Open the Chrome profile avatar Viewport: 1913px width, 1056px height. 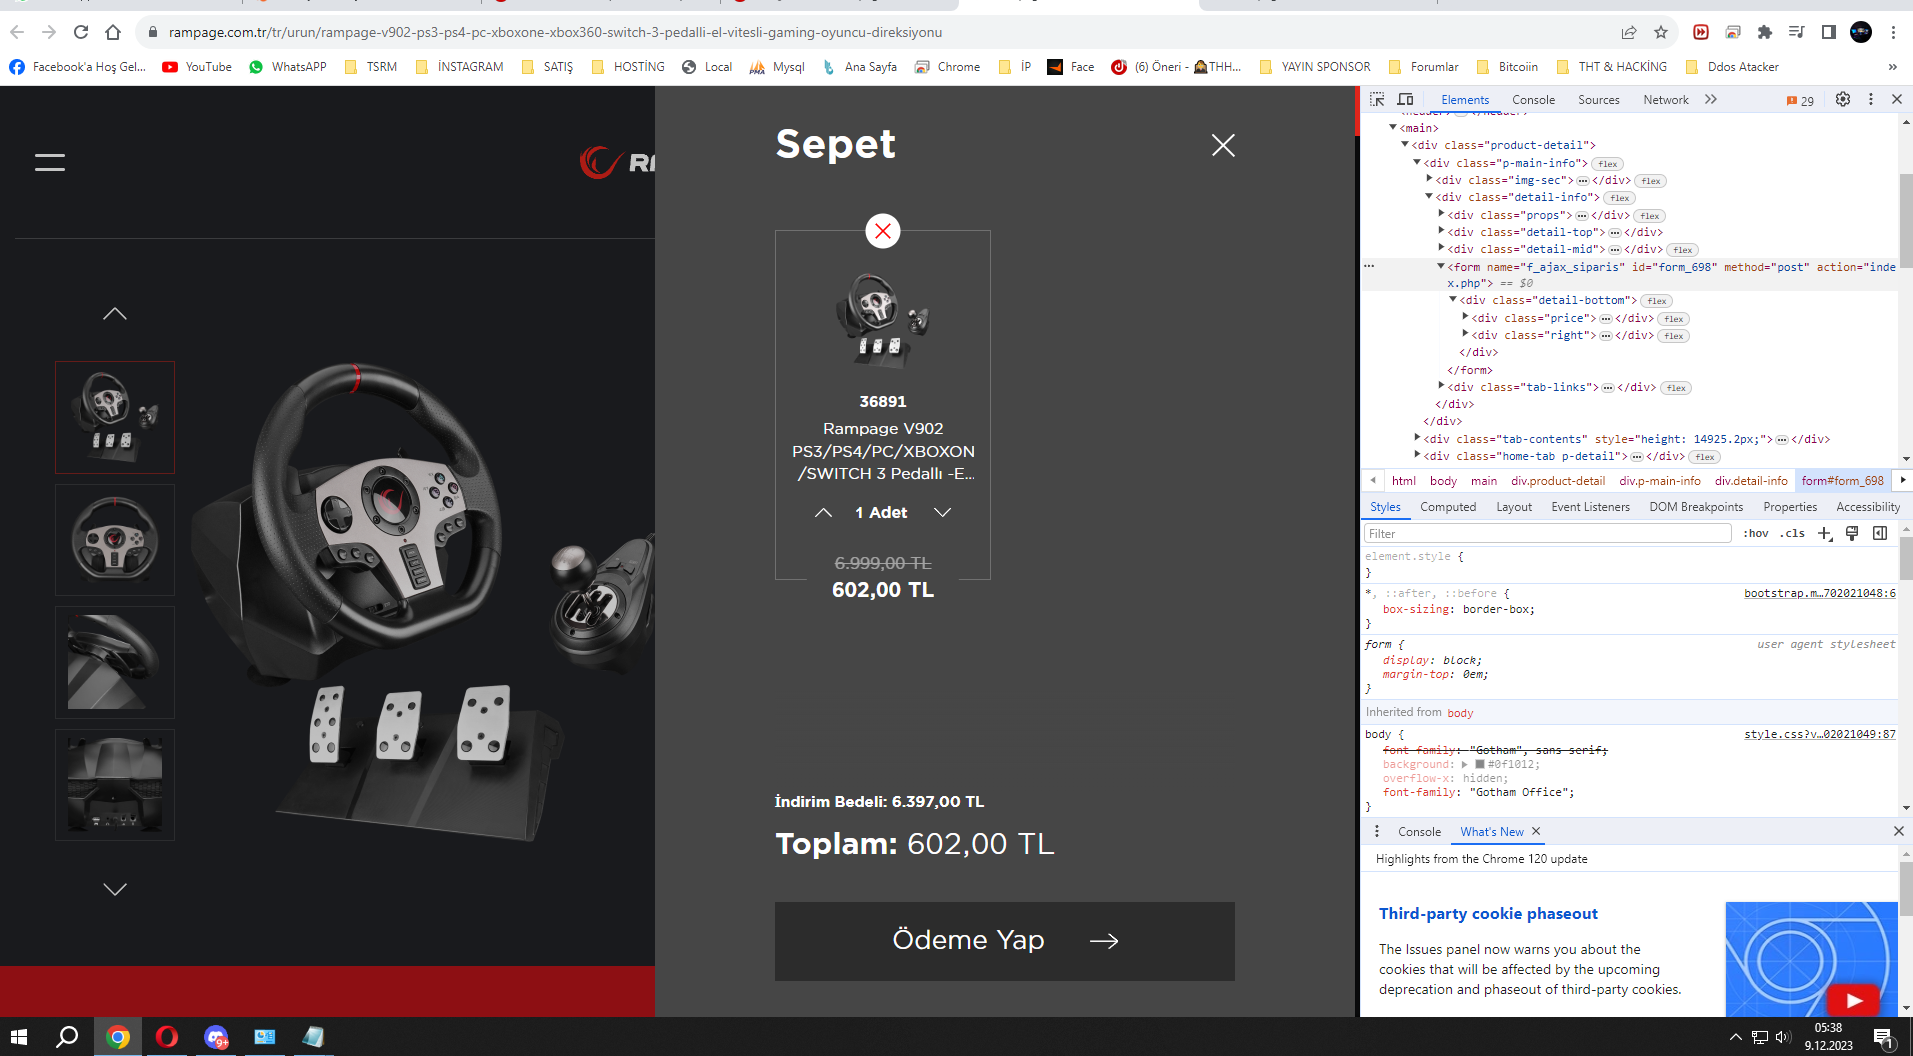point(1861,32)
